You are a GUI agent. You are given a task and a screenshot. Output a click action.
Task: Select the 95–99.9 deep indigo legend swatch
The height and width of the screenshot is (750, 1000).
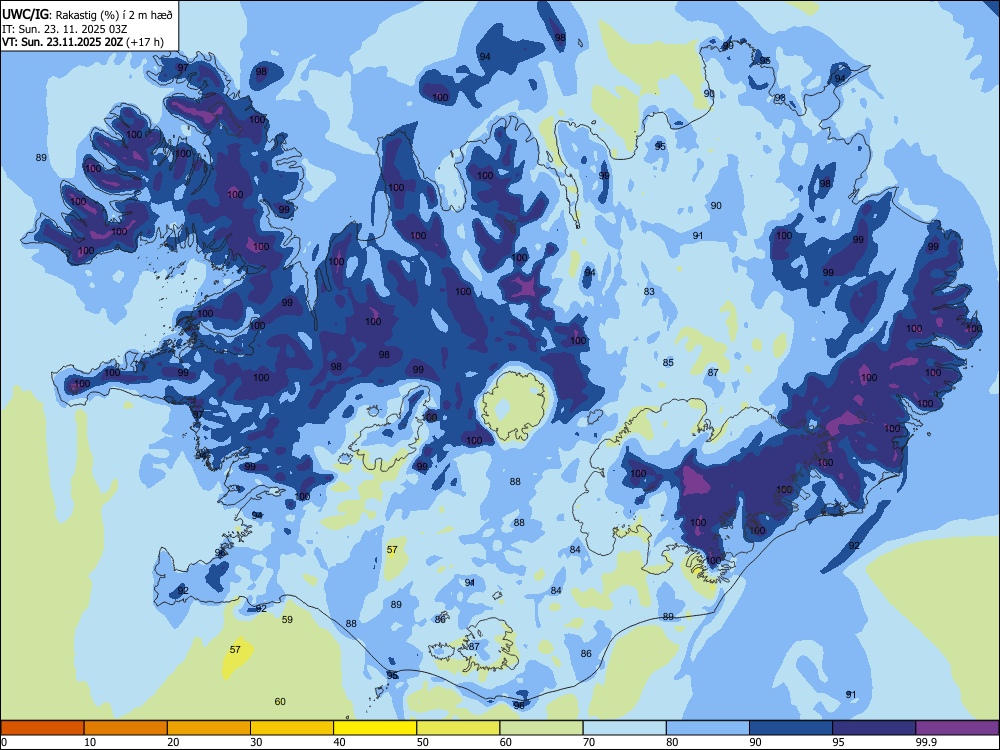click(x=874, y=728)
